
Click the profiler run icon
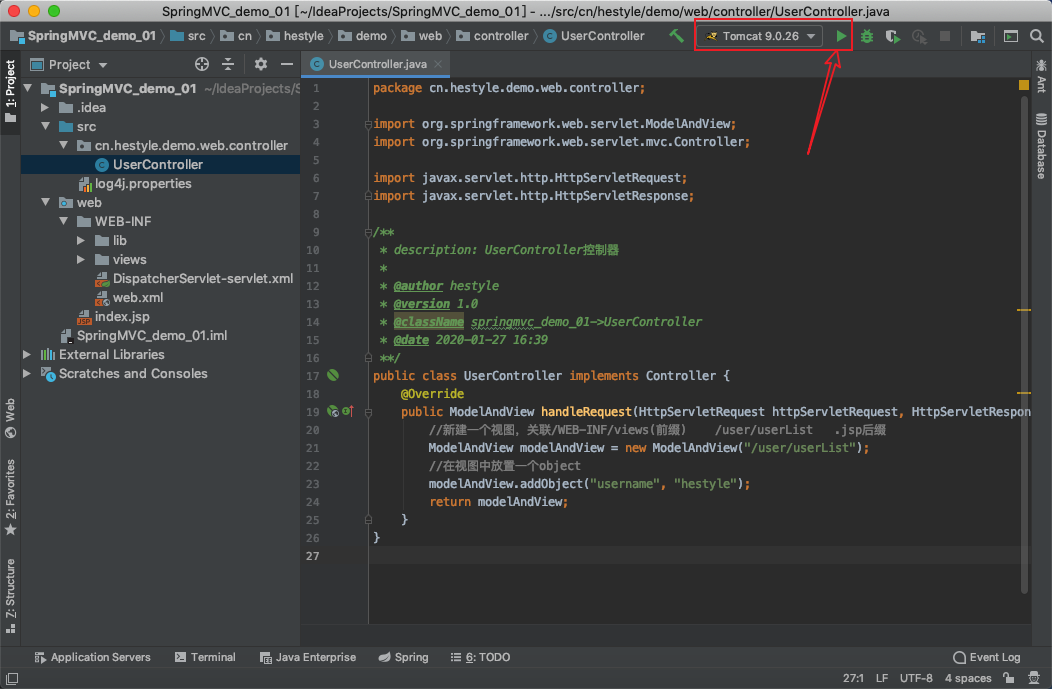(919, 36)
